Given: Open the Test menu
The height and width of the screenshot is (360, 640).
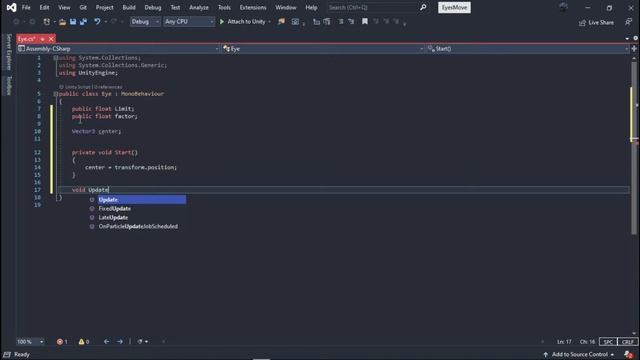Looking at the screenshot, I should pyautogui.click(x=175, y=7).
